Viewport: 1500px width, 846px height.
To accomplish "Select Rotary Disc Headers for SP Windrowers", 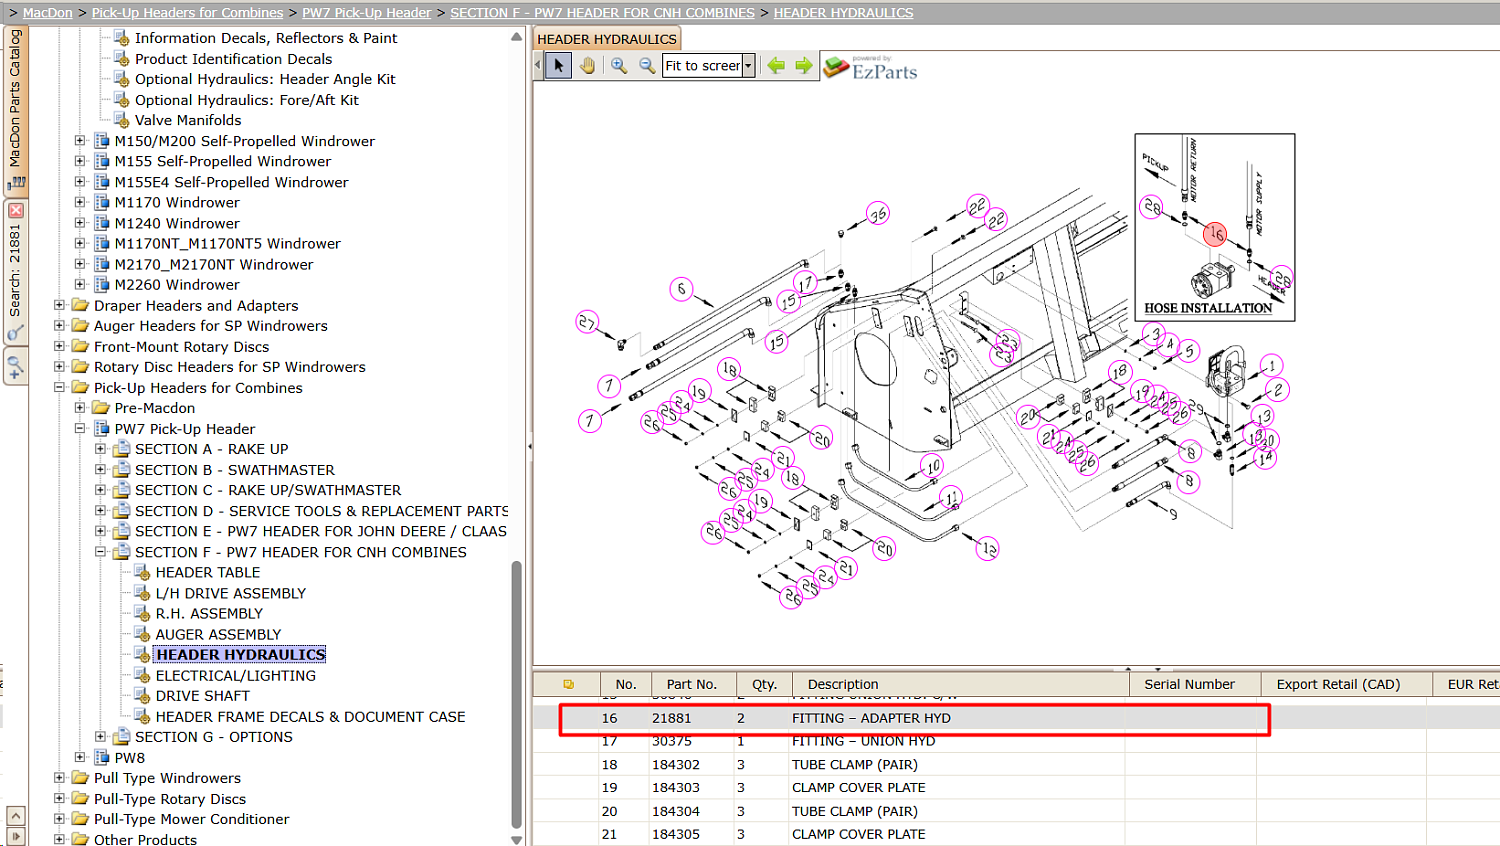I will pyautogui.click(x=230, y=367).
